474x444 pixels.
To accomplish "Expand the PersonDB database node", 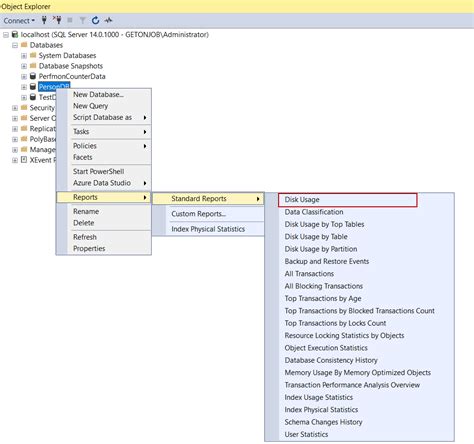I will click(24, 87).
